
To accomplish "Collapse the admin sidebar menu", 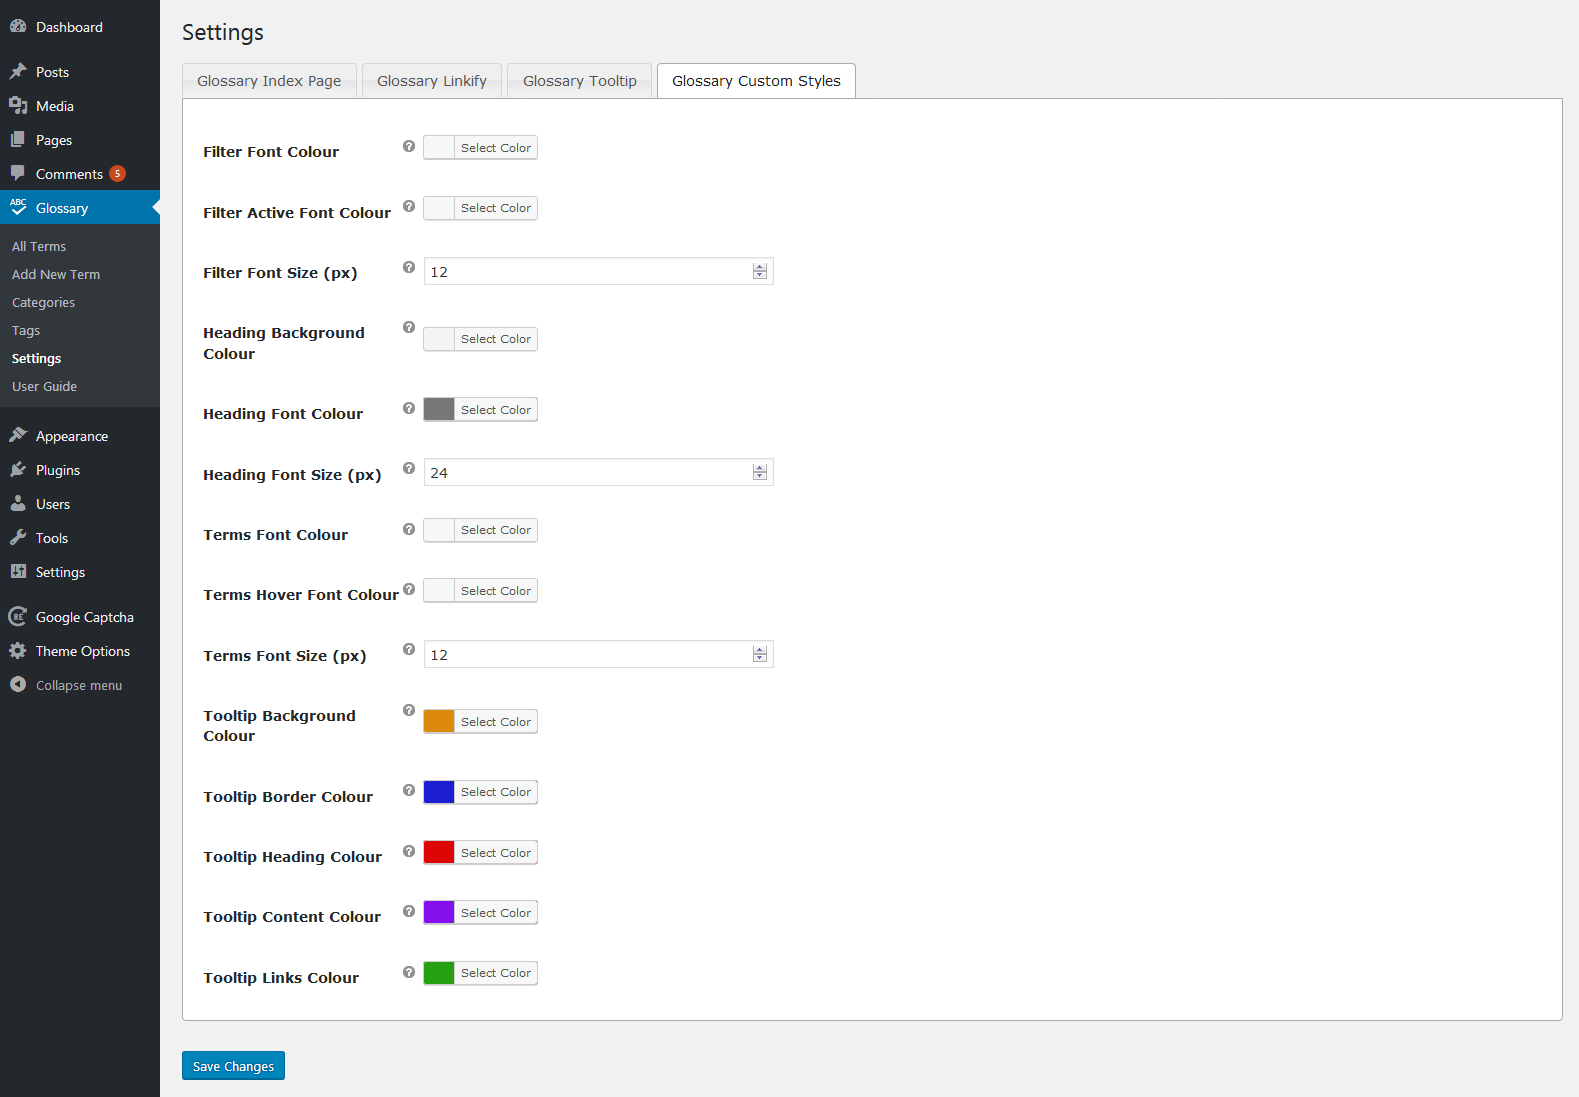I will pyautogui.click(x=66, y=685).
